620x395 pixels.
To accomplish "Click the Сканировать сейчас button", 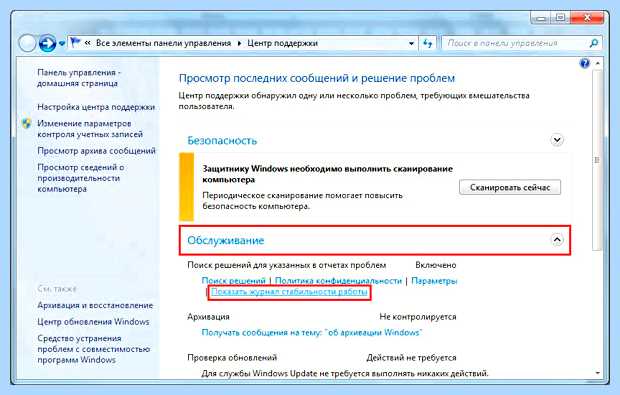I will click(510, 187).
